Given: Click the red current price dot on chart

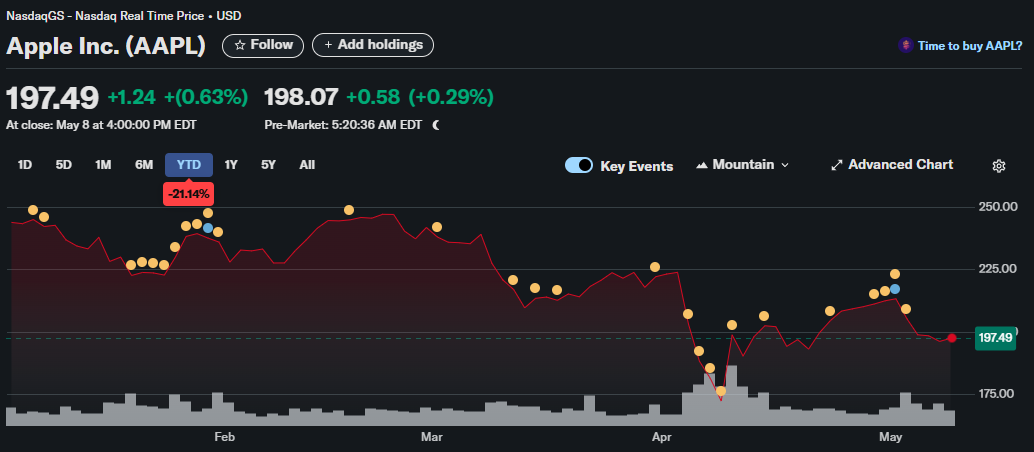Looking at the screenshot, I should [952, 338].
